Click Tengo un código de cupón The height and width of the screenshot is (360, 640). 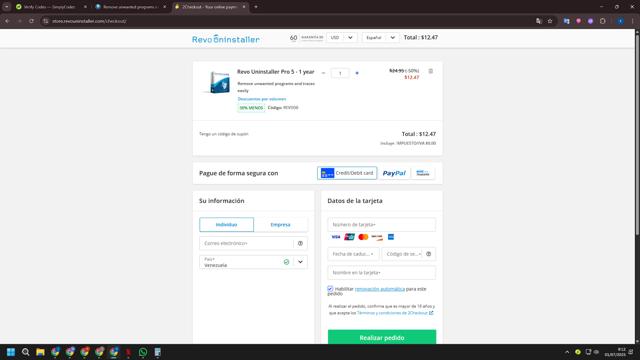coord(224,134)
